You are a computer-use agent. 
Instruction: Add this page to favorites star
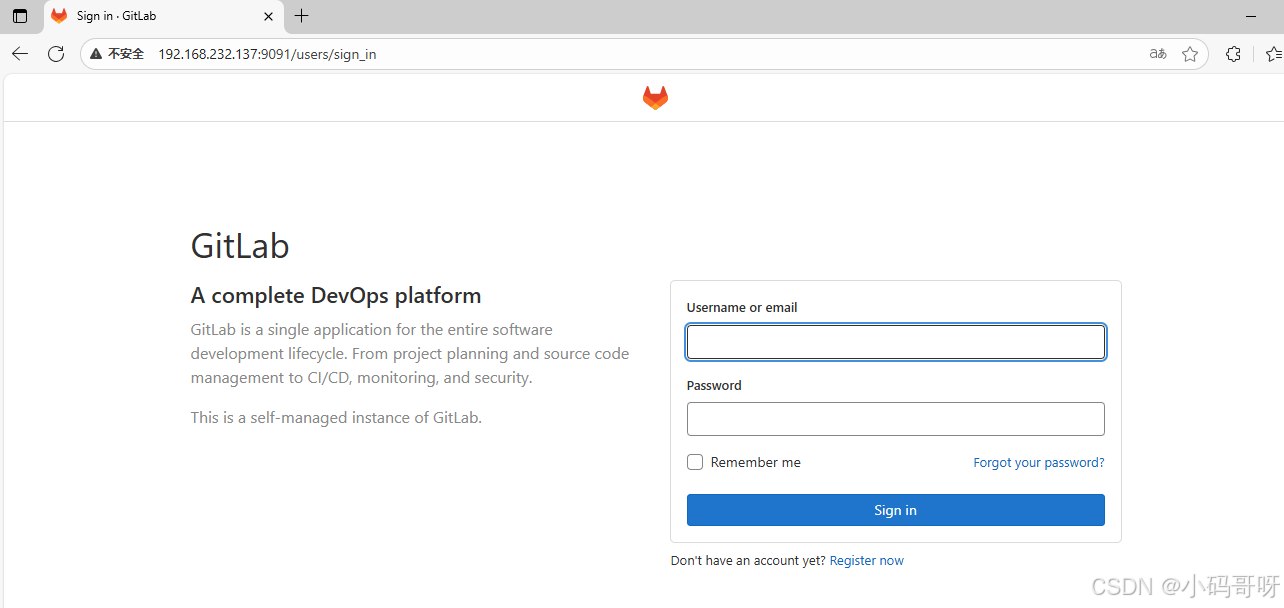(1190, 54)
